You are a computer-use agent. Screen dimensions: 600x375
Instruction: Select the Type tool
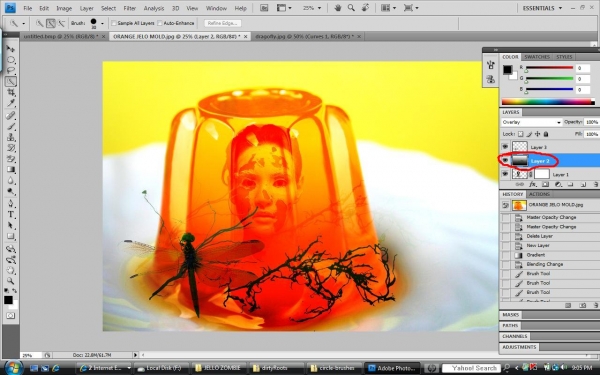(10, 214)
